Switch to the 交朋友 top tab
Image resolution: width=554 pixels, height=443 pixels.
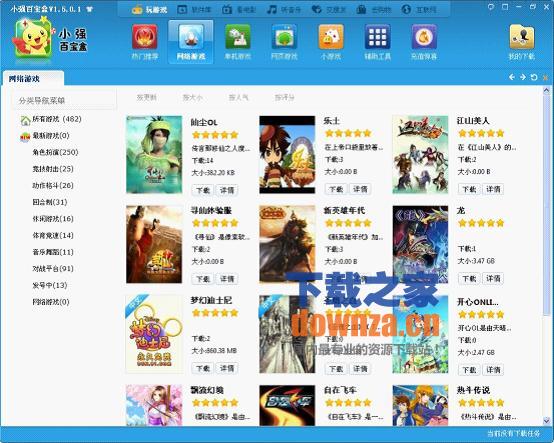tap(328, 10)
